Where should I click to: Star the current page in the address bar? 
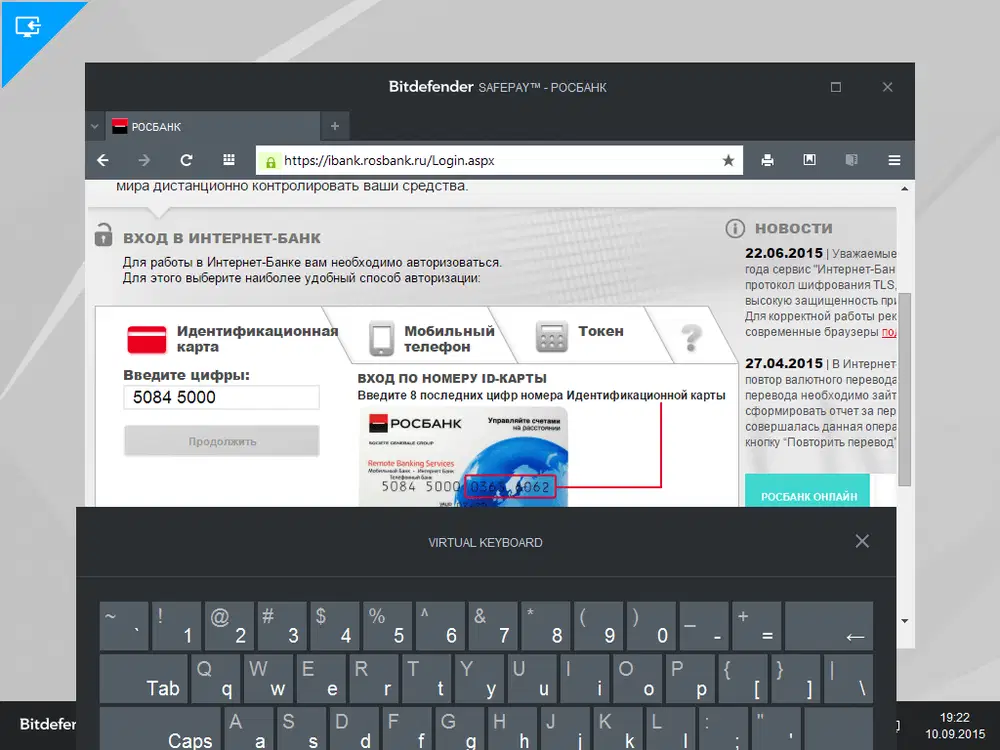729,160
